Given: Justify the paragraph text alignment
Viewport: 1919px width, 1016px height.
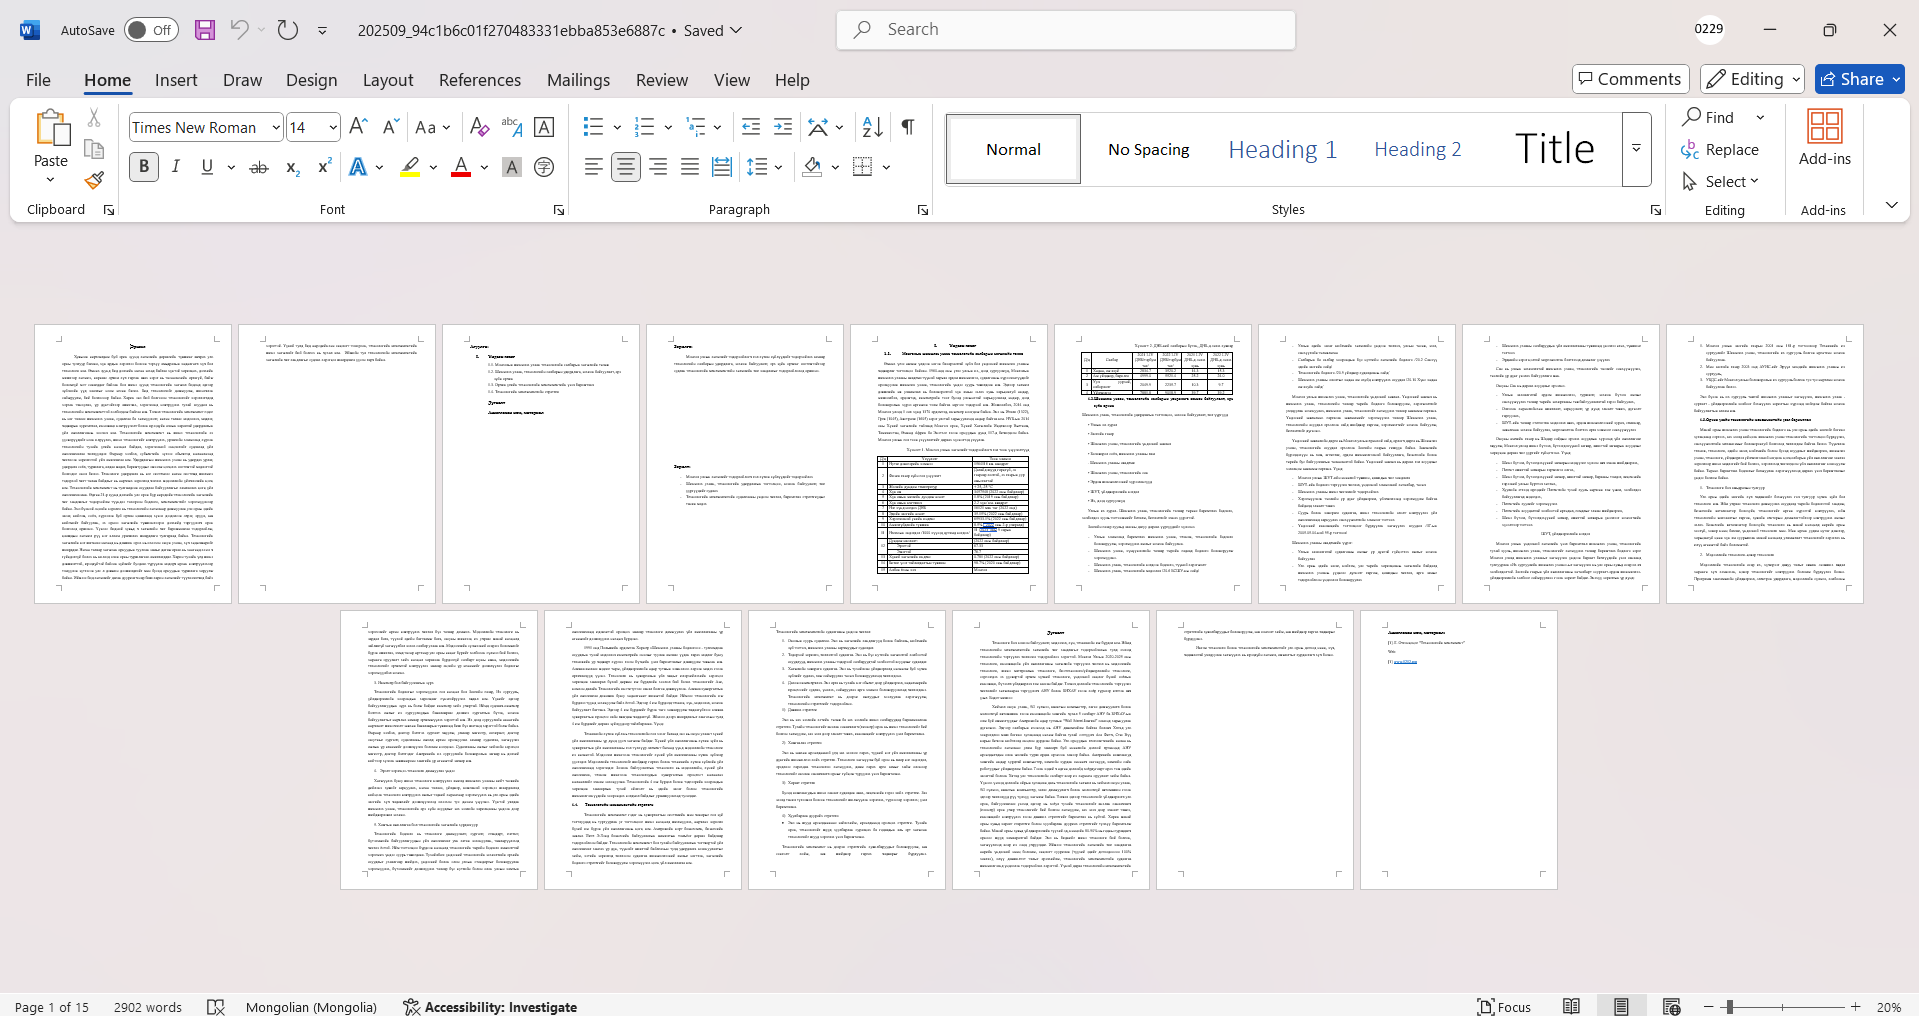Looking at the screenshot, I should [x=690, y=167].
